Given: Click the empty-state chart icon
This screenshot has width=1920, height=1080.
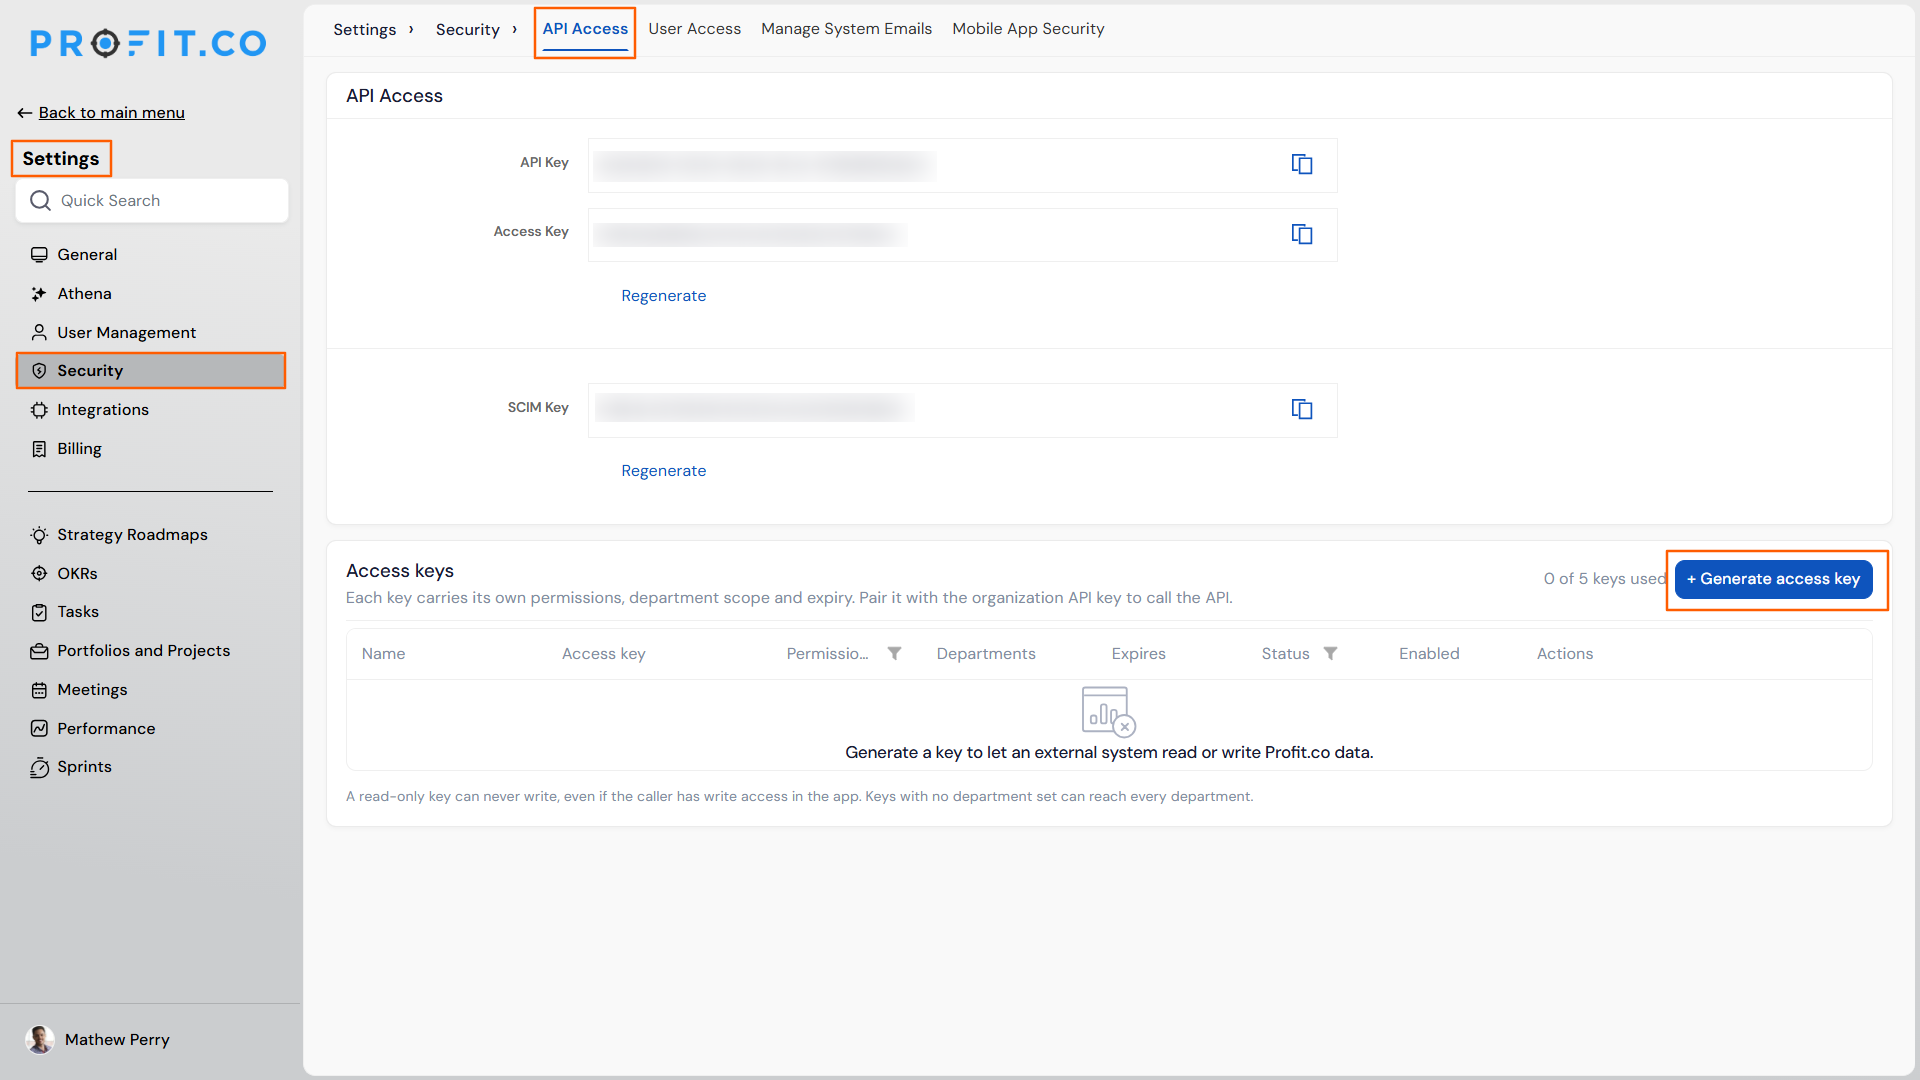Looking at the screenshot, I should point(1108,711).
